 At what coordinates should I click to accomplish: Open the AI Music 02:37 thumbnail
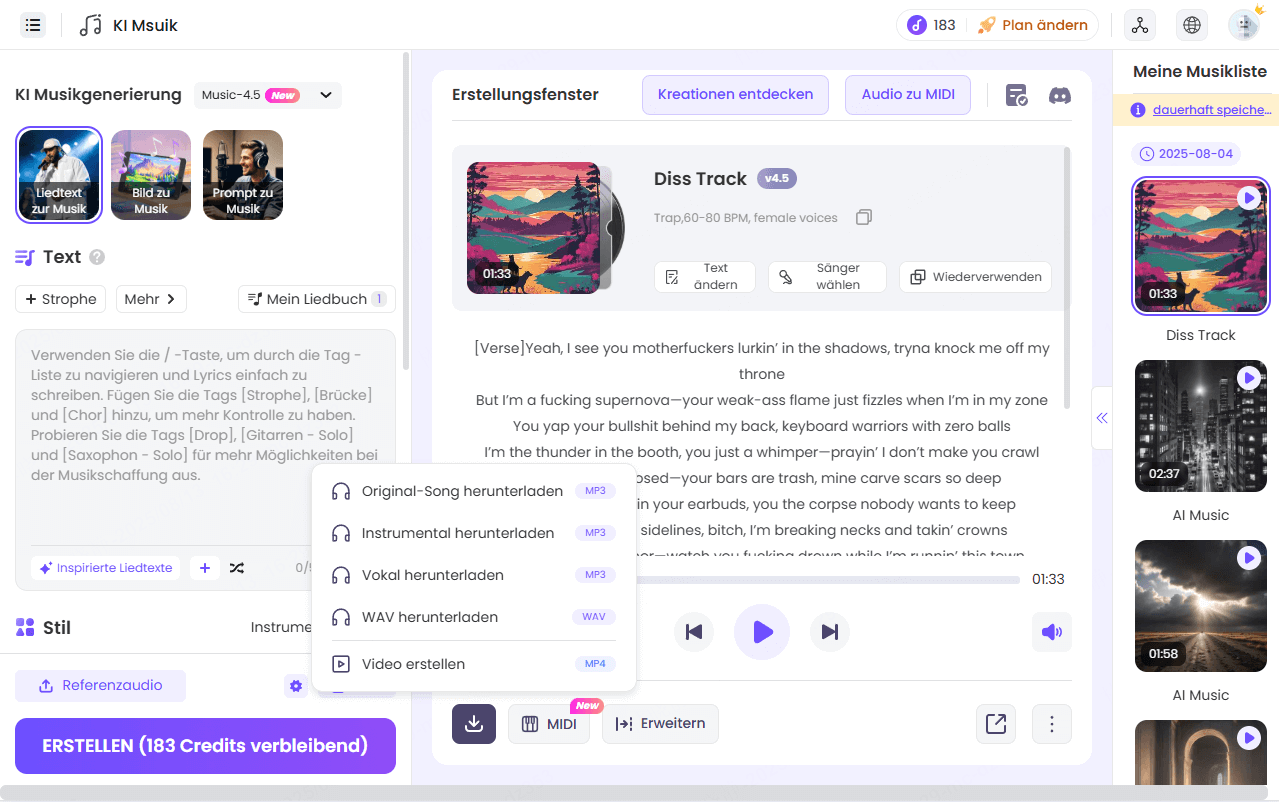pyautogui.click(x=1200, y=427)
